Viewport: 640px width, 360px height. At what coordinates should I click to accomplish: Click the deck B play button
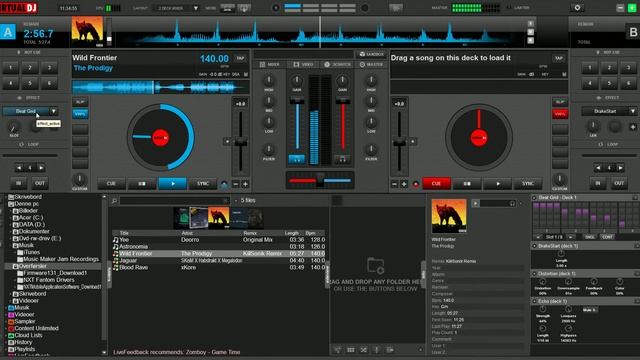[x=498, y=184]
